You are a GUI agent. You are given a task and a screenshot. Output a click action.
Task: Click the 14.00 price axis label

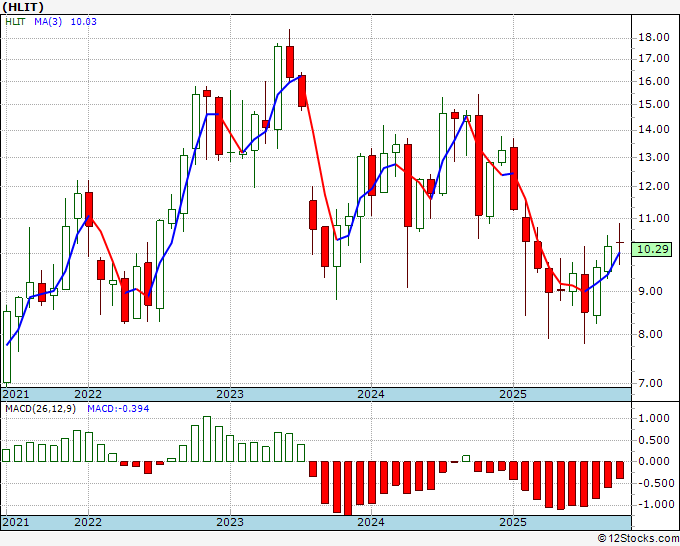[654, 129]
